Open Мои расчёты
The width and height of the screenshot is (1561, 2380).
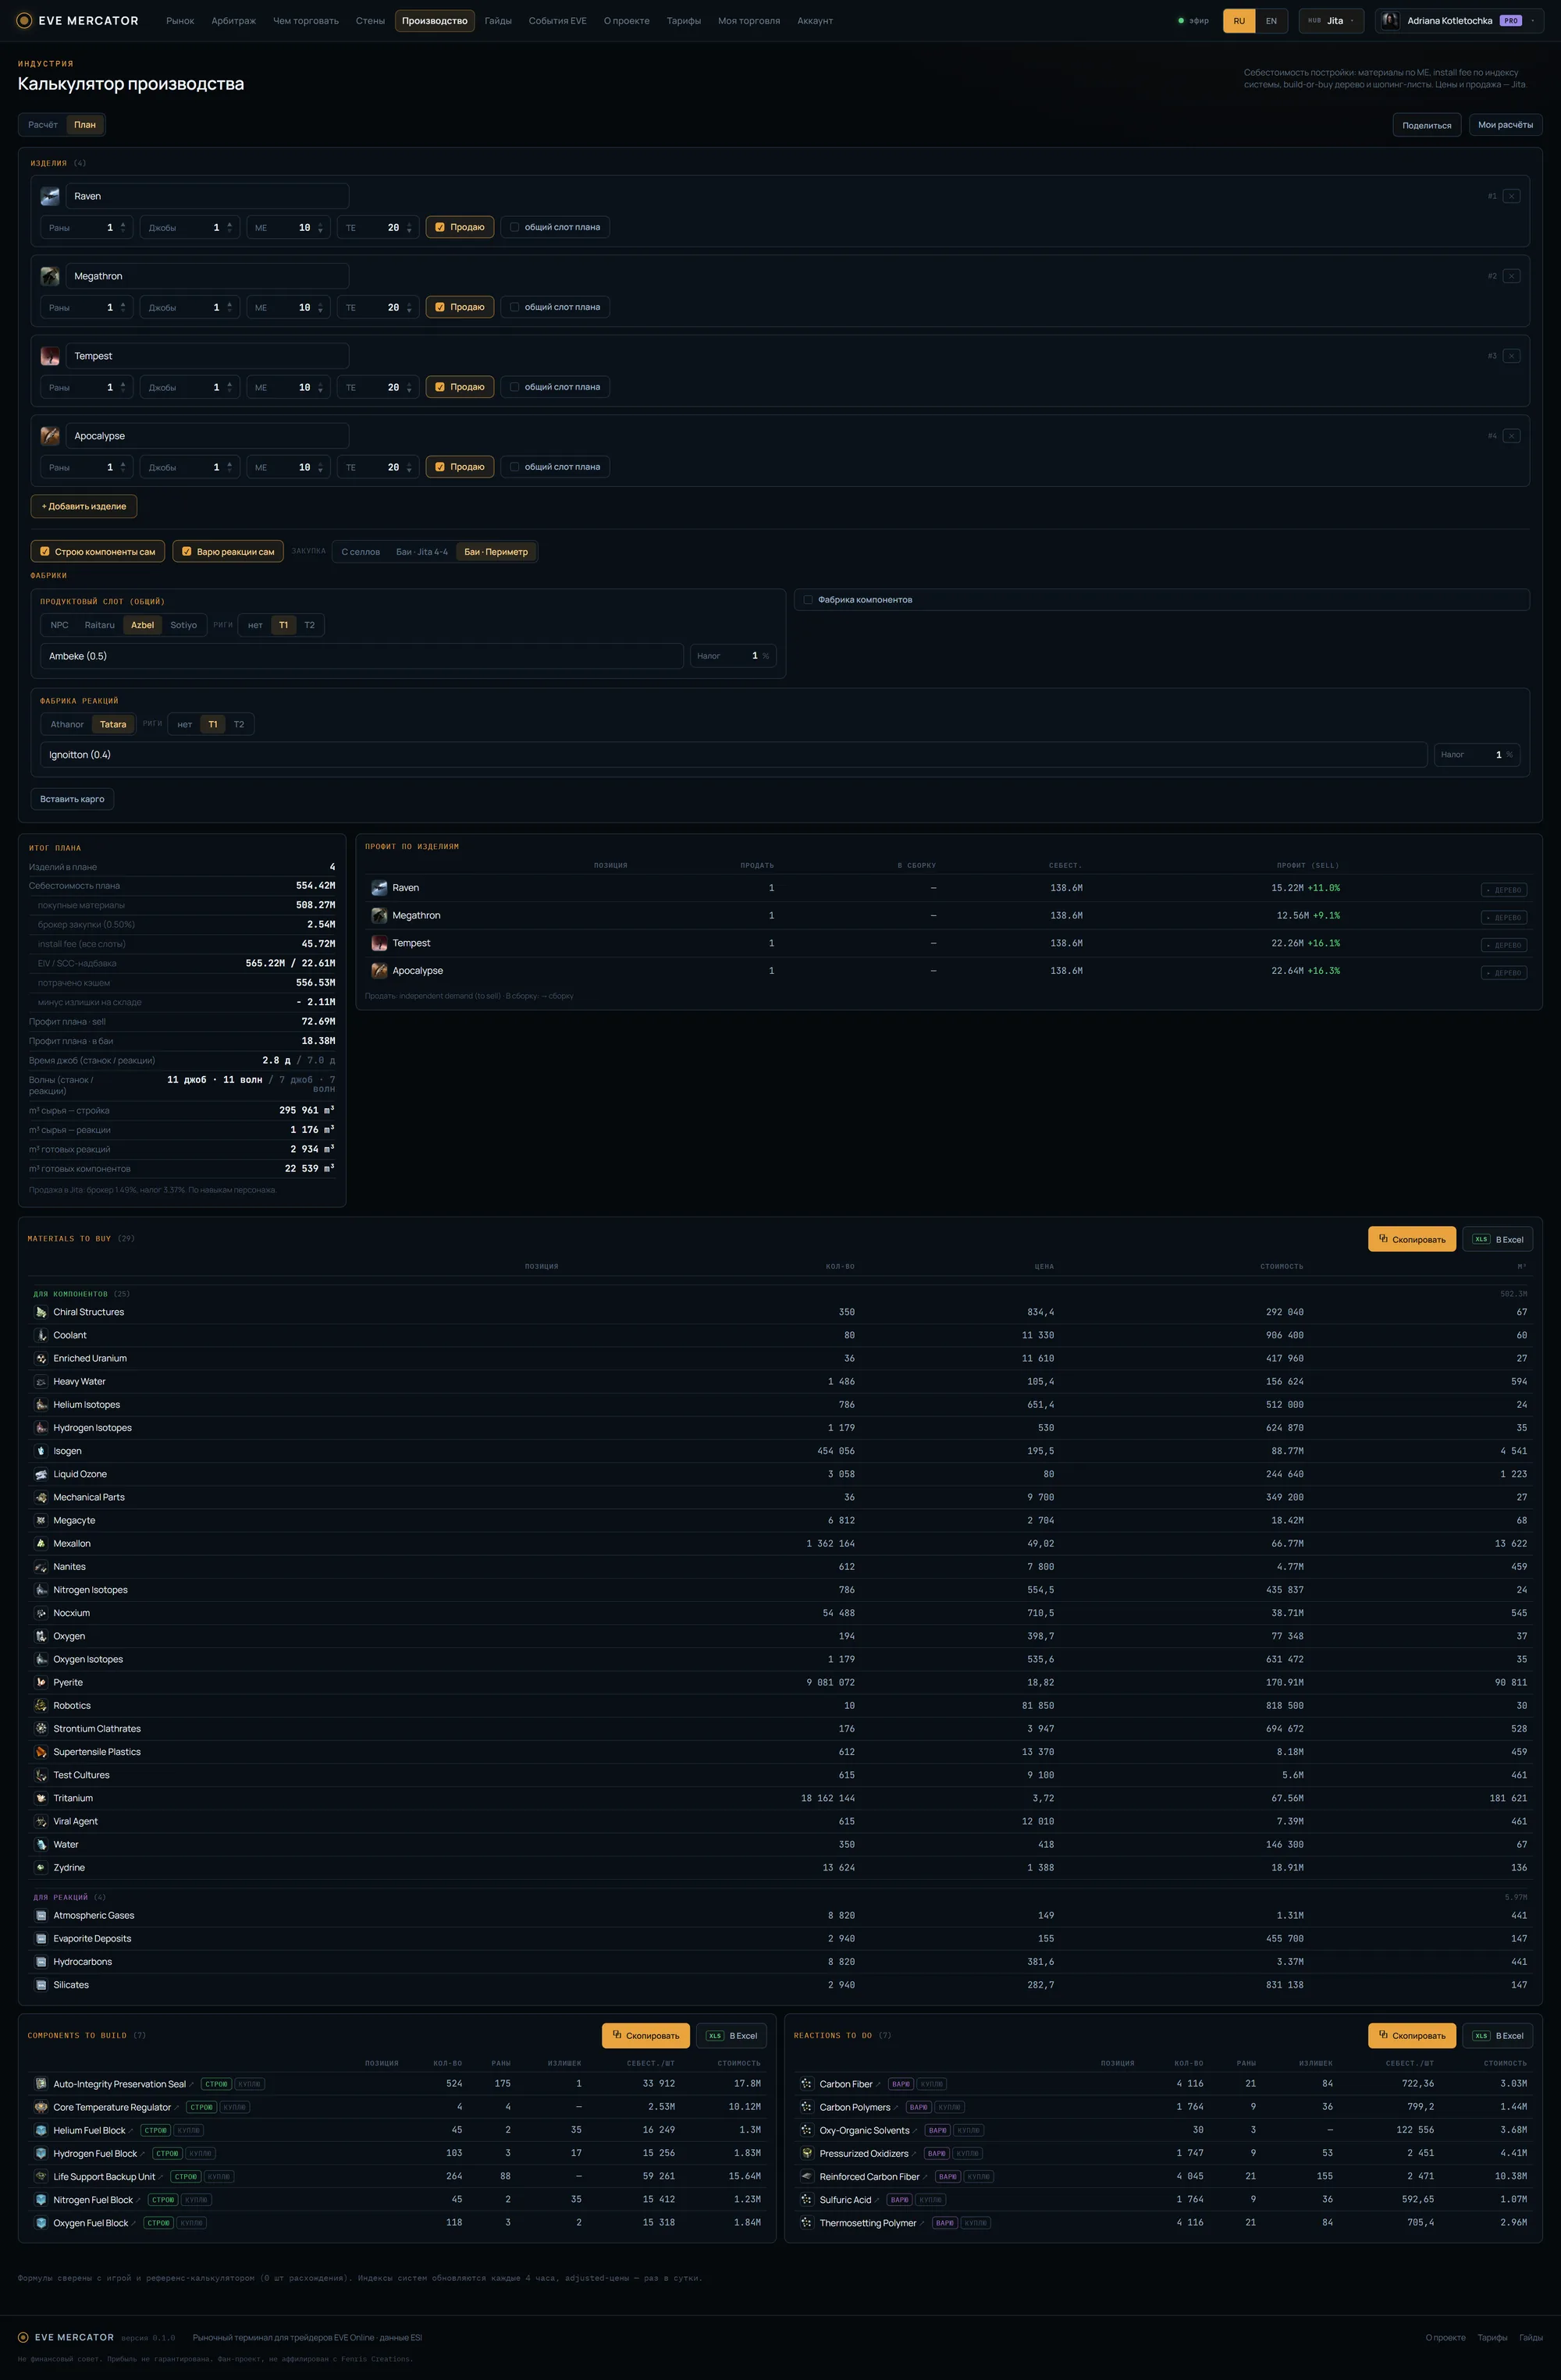[x=1505, y=125]
